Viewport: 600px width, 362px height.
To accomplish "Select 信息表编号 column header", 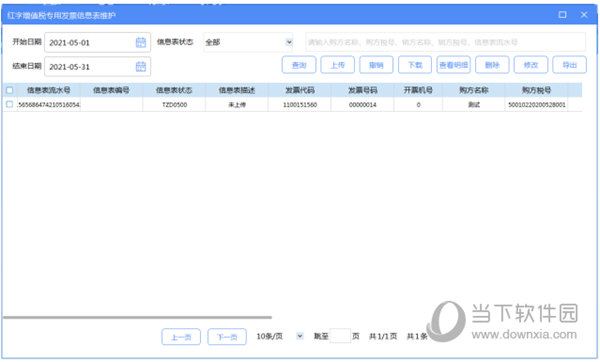I will [x=111, y=90].
